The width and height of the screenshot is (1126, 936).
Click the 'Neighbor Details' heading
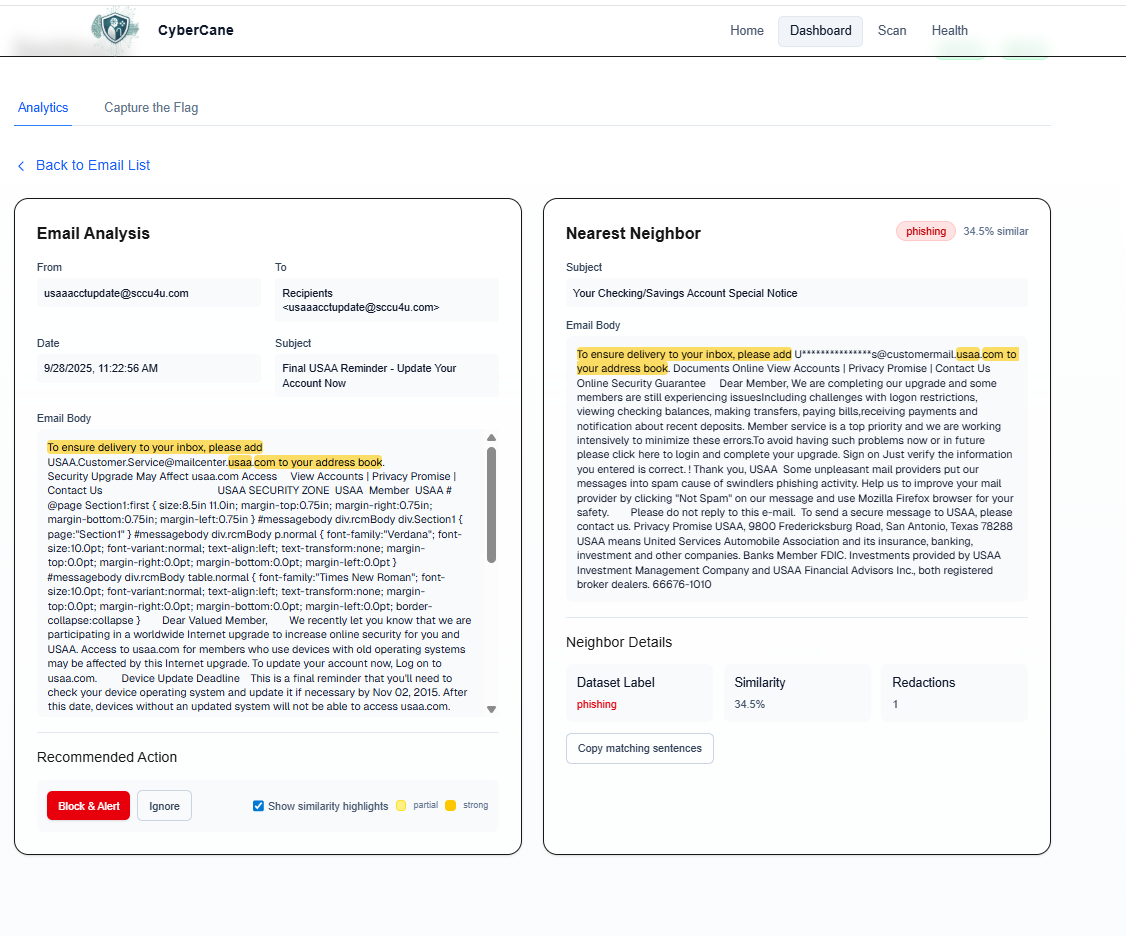[618, 642]
